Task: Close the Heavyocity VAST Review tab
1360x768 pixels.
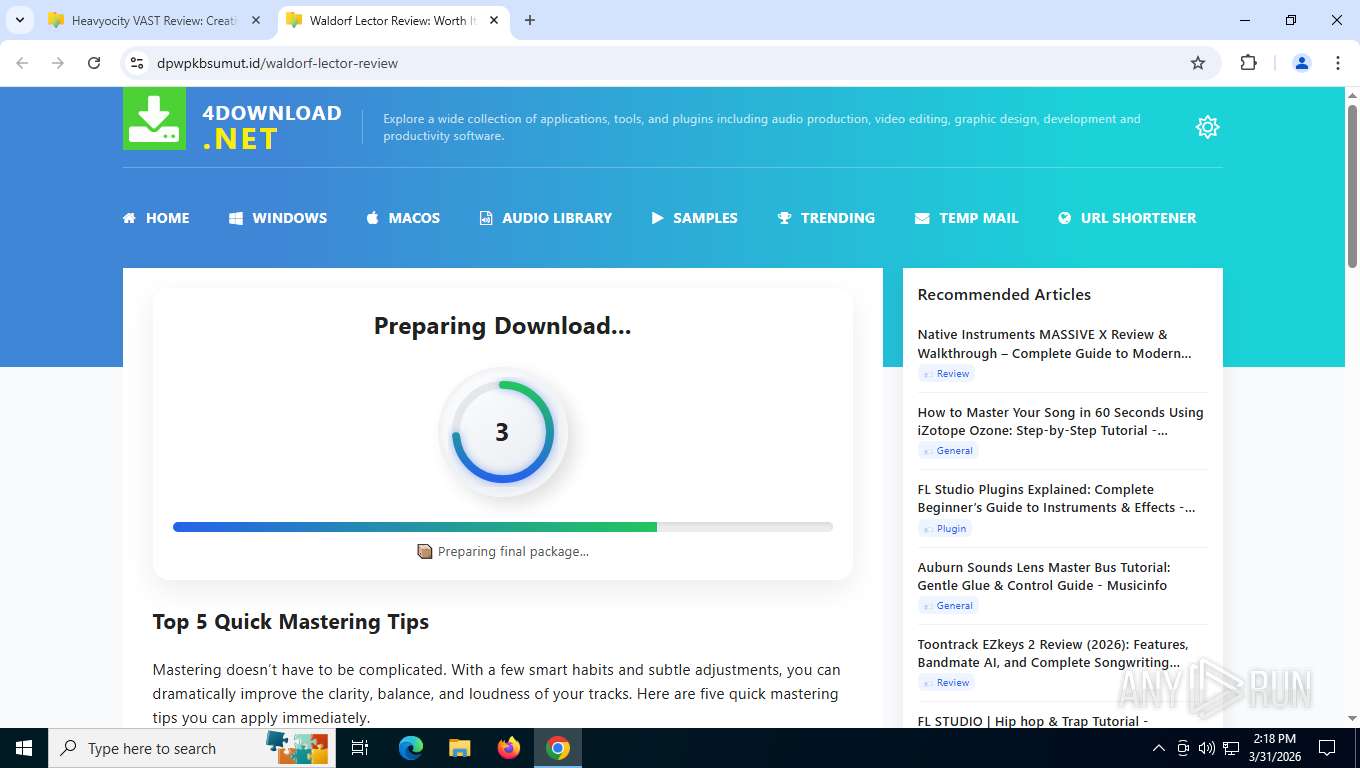Action: pos(256,20)
